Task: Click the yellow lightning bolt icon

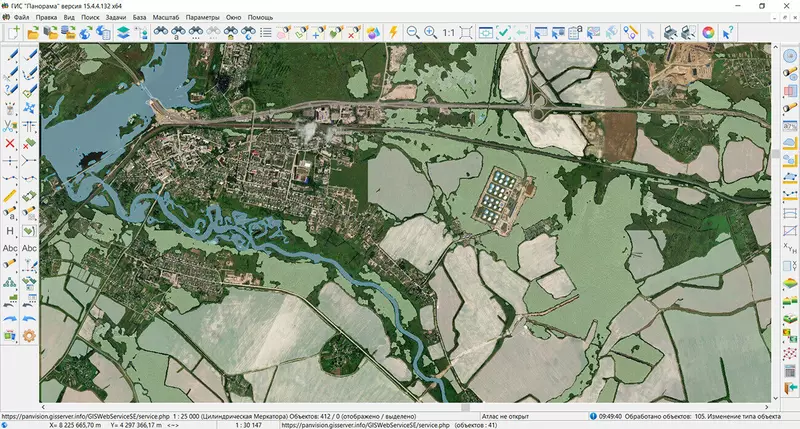Action: click(x=393, y=32)
